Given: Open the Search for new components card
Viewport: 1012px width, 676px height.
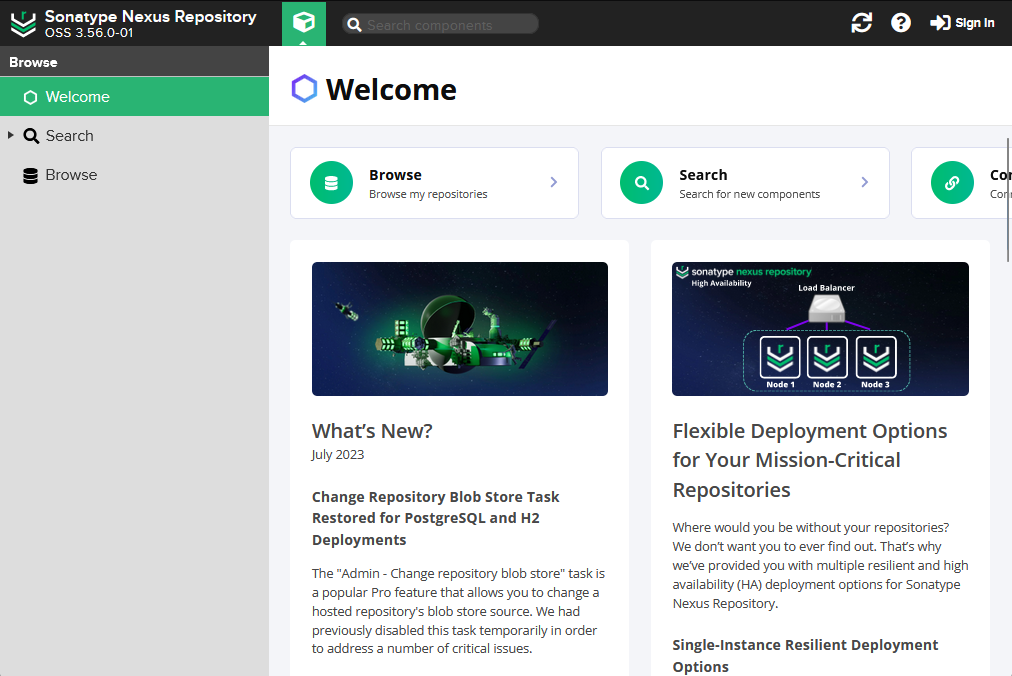Looking at the screenshot, I should [745, 183].
